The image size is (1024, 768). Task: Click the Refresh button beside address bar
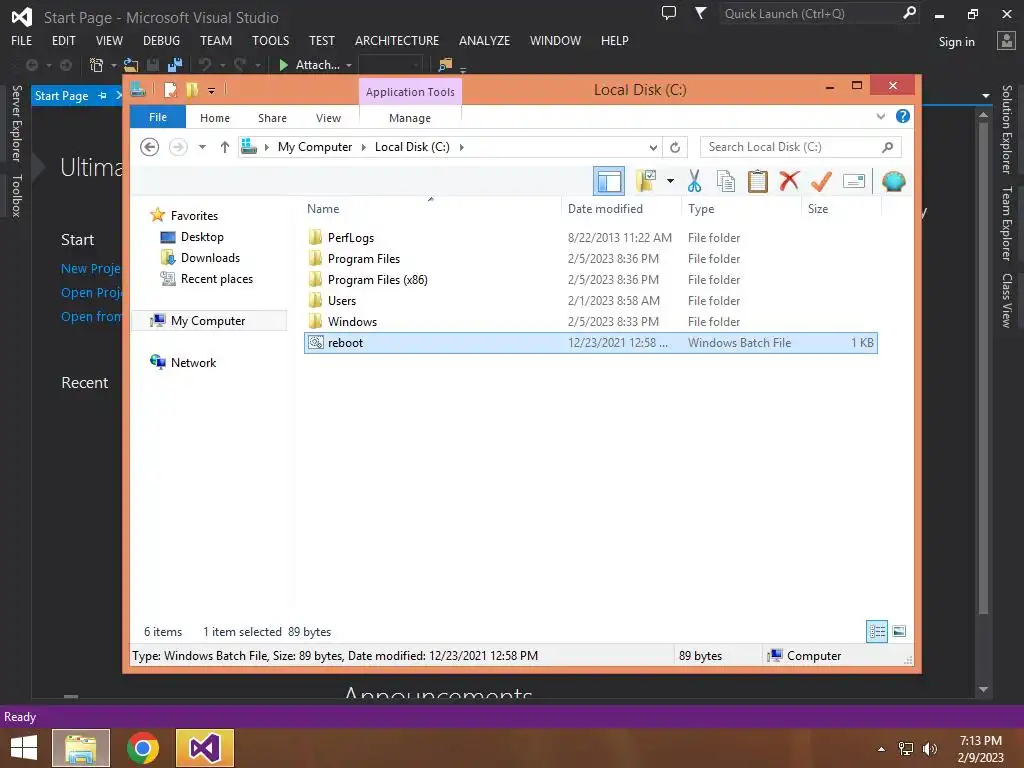[x=675, y=147]
